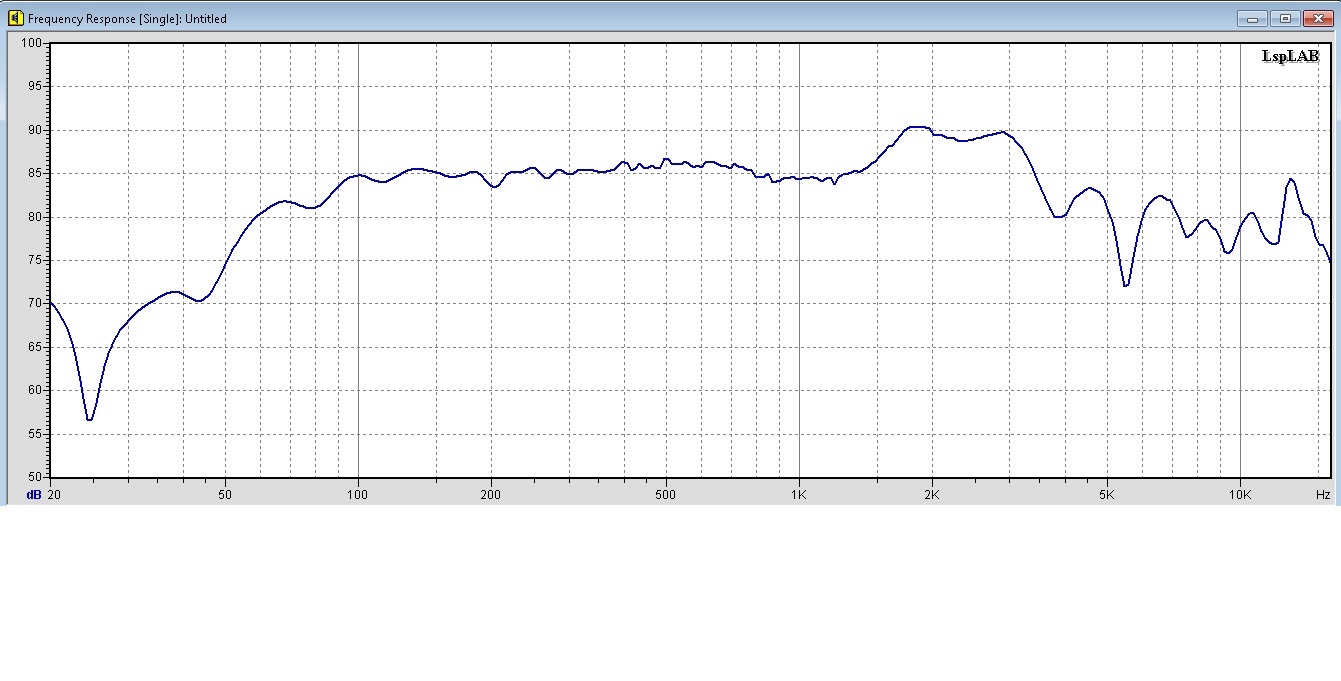This screenshot has height=681, width=1341.
Task: Click the 2K label on the frequency axis
Action: tap(932, 495)
